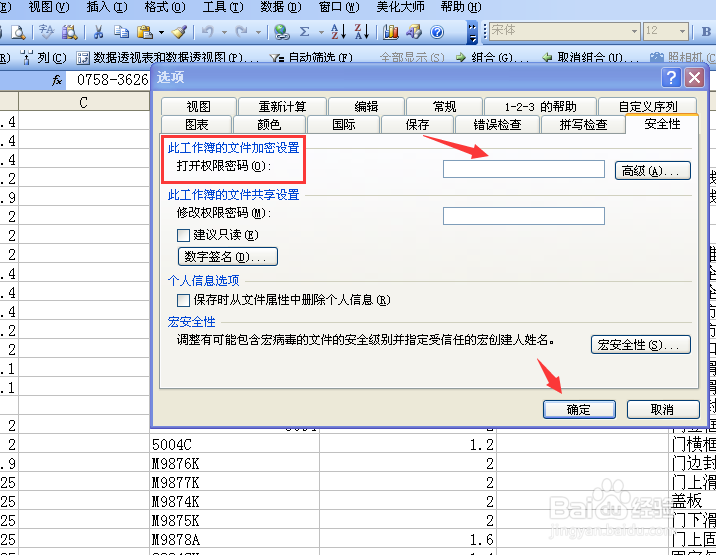Image resolution: width=716 pixels, height=555 pixels.
Task: Open the font name 宋体 dropdown
Action: (x=634, y=32)
